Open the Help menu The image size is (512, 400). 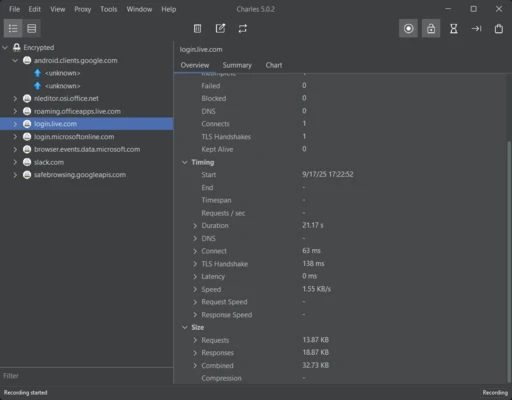click(x=169, y=9)
